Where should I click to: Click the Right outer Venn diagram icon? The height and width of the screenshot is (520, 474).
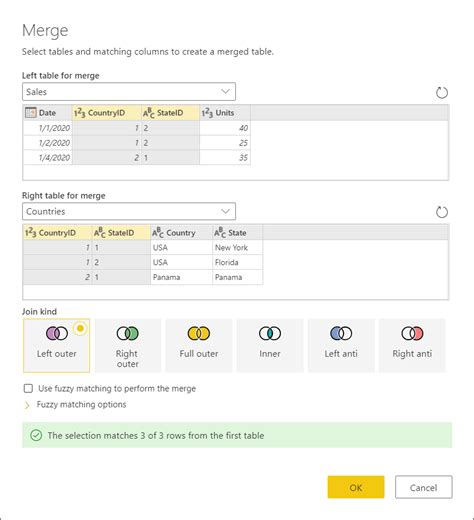(127, 333)
